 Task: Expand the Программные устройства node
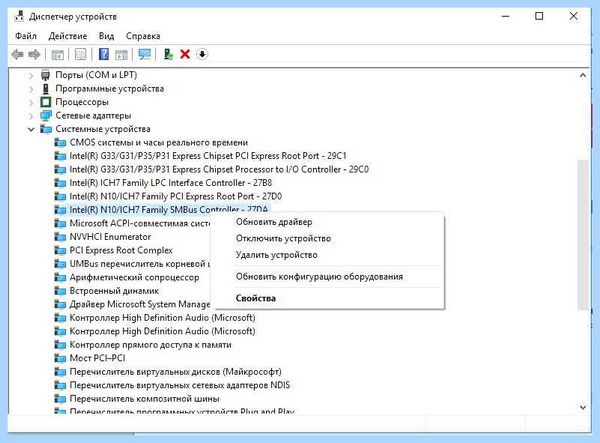point(31,89)
